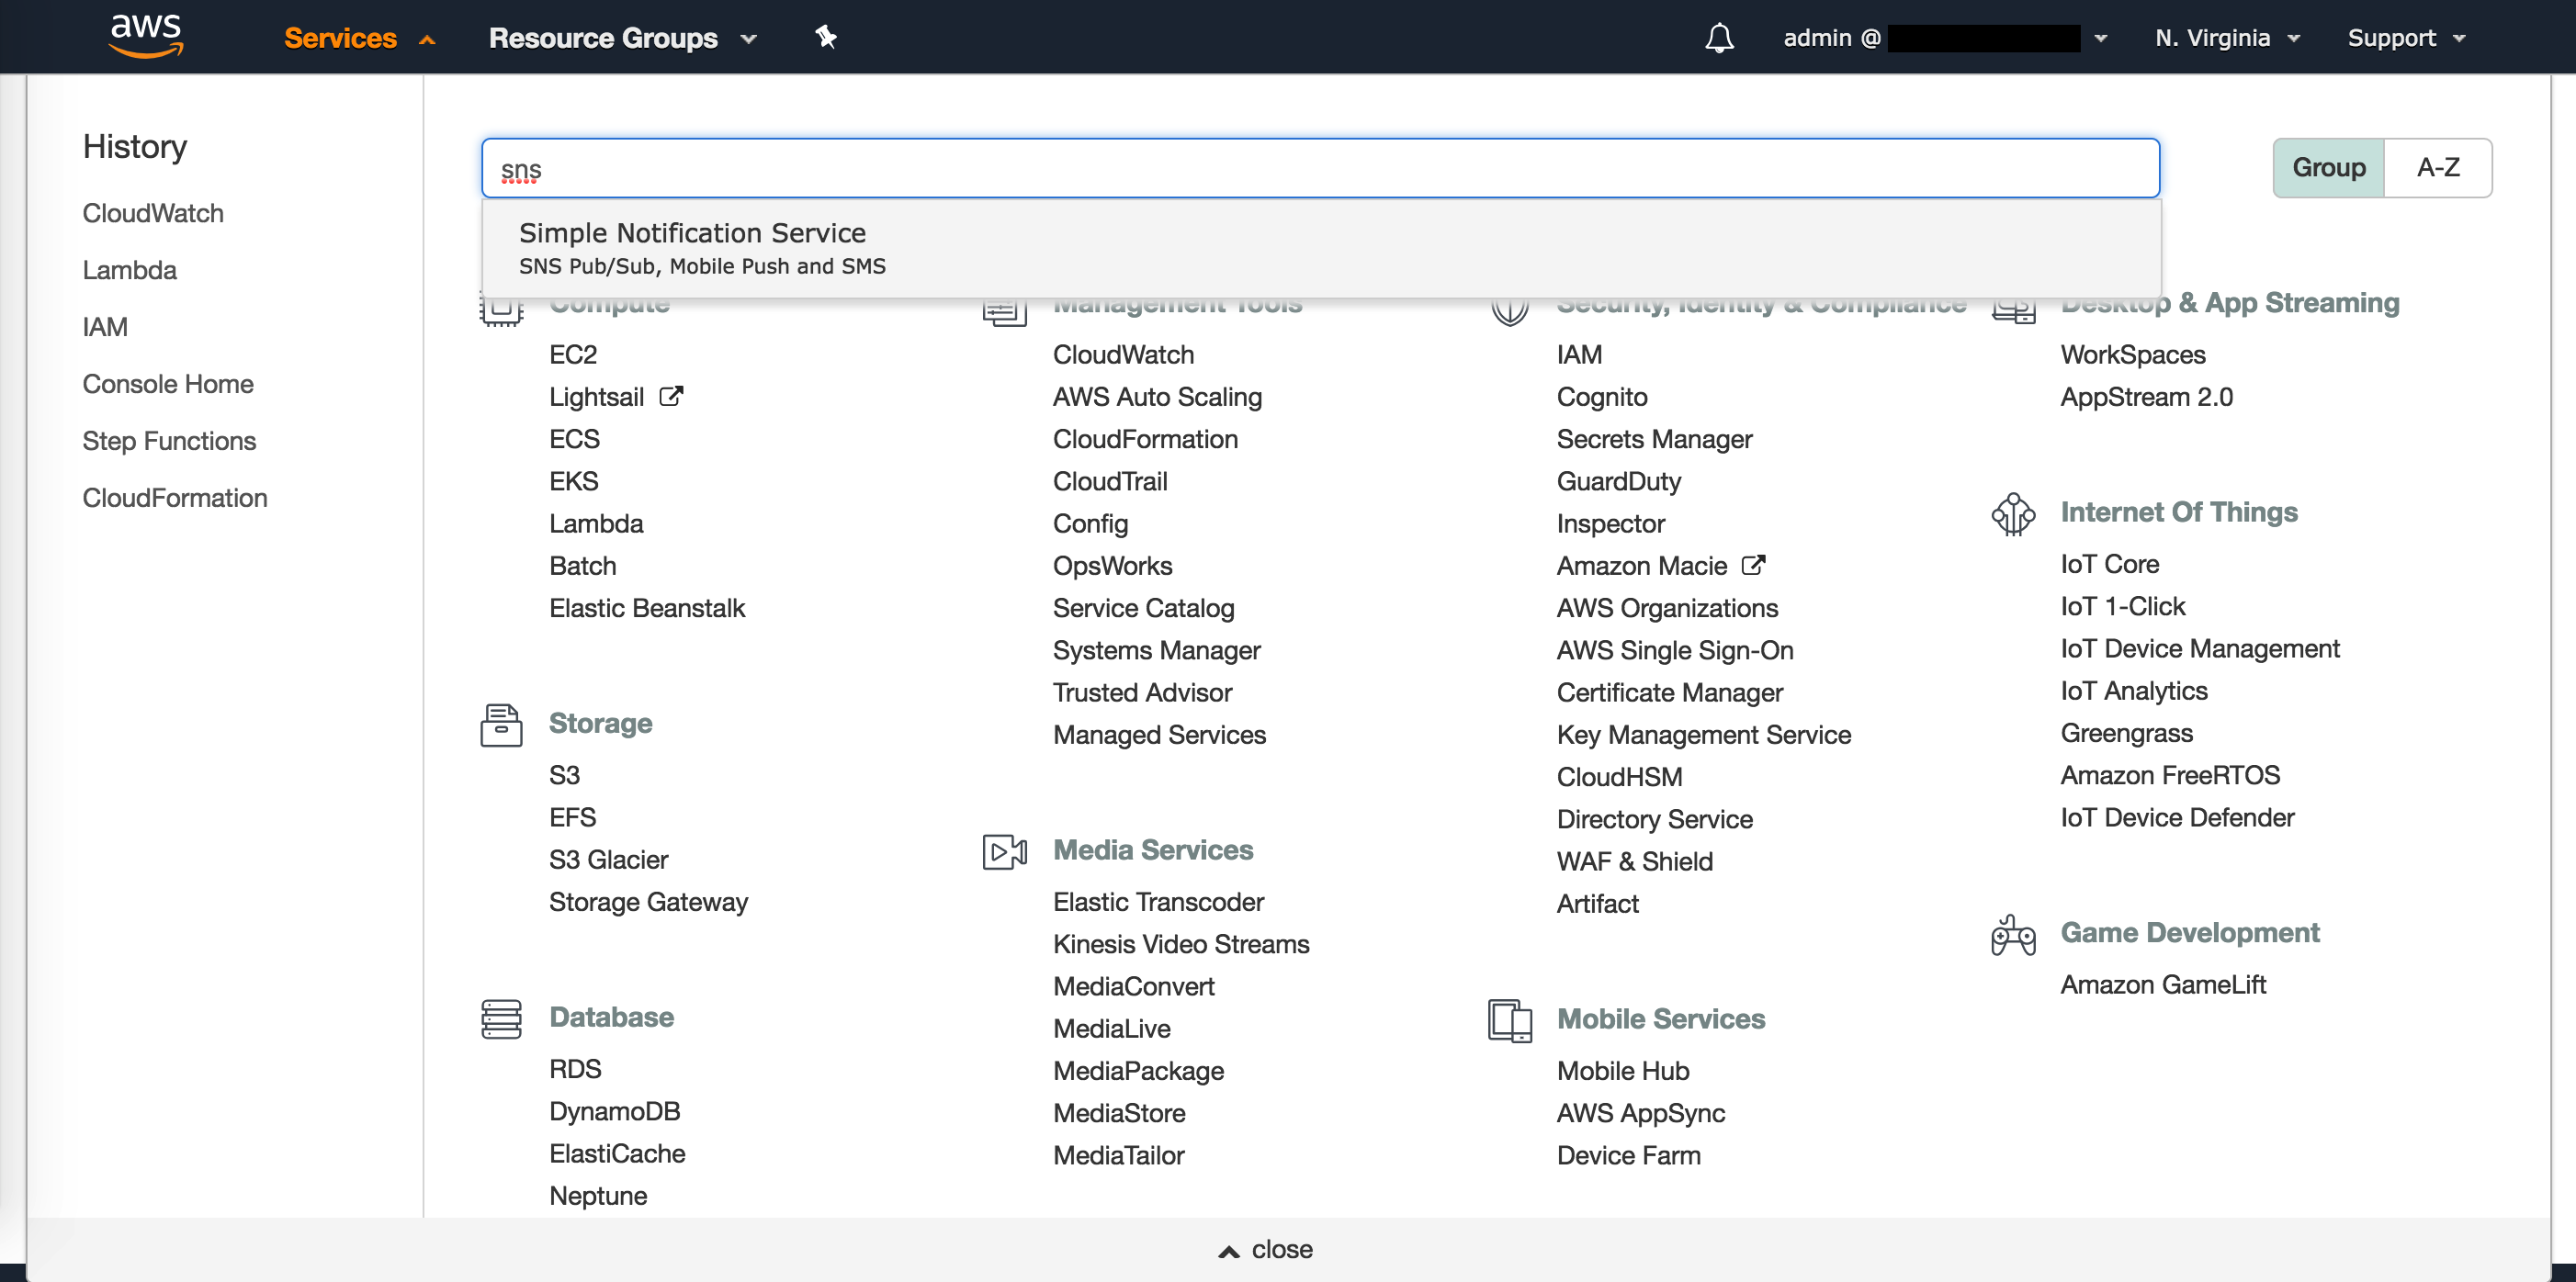
Task: Open Storage Gateway
Action: [x=648, y=902]
